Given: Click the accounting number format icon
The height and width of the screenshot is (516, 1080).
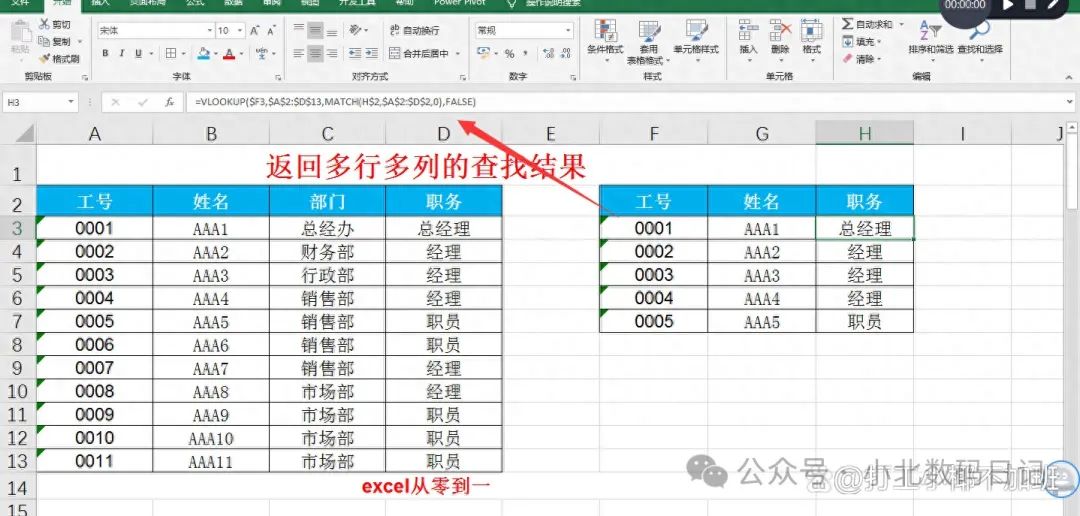Looking at the screenshot, I should pyautogui.click(x=483, y=53).
